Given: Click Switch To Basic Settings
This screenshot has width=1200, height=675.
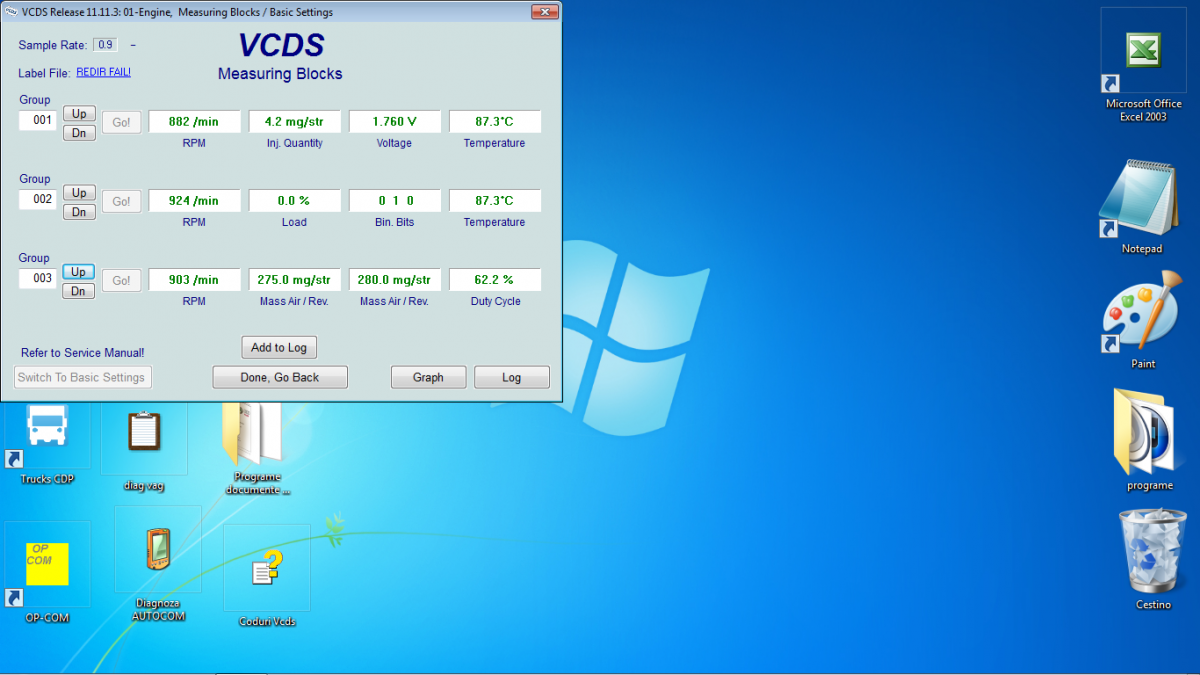Looking at the screenshot, I should click(x=83, y=377).
